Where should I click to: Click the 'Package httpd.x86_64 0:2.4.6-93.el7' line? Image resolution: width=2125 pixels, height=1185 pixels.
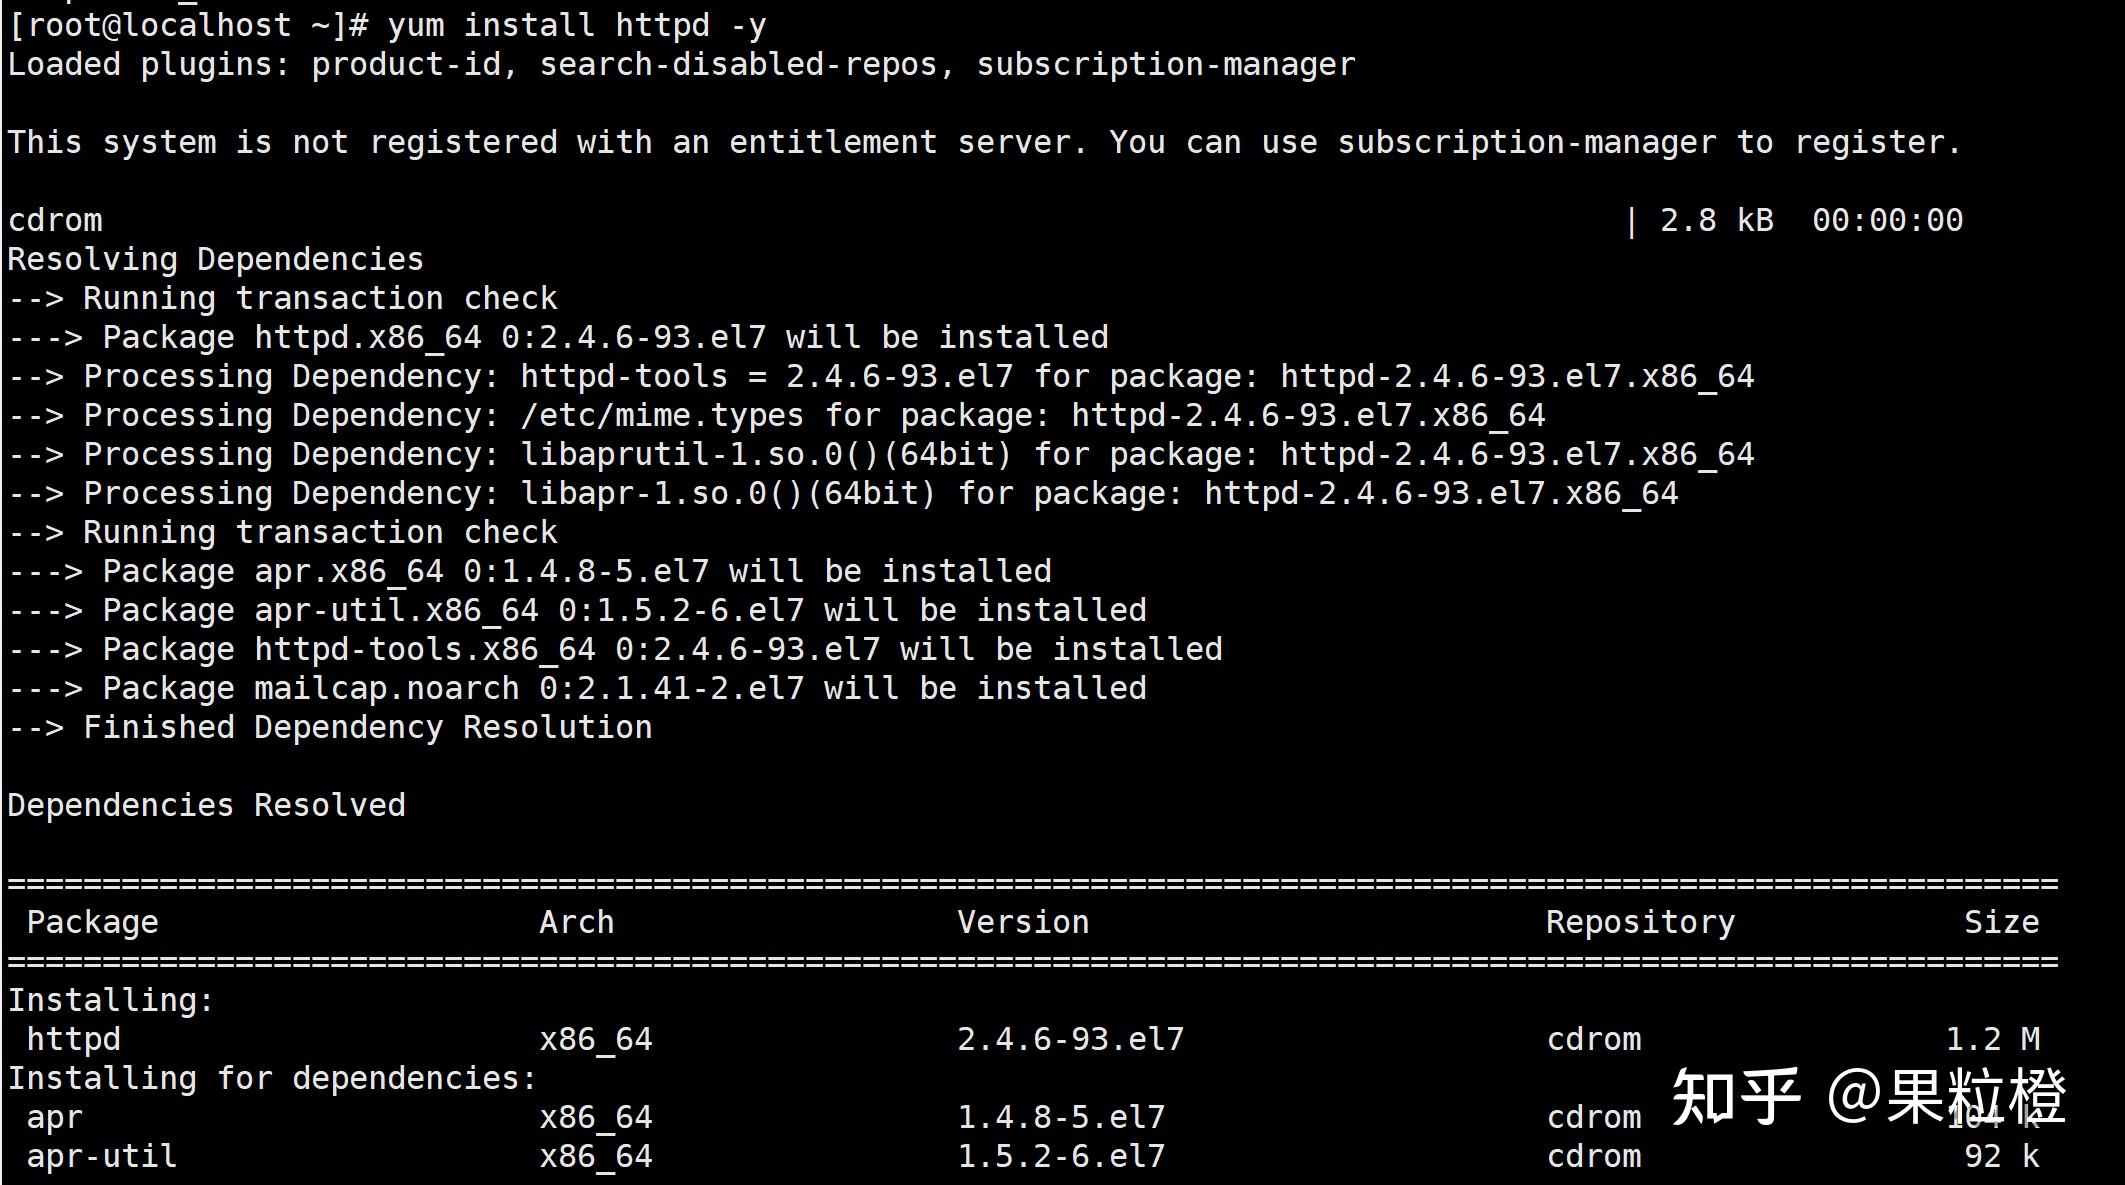click(x=559, y=338)
